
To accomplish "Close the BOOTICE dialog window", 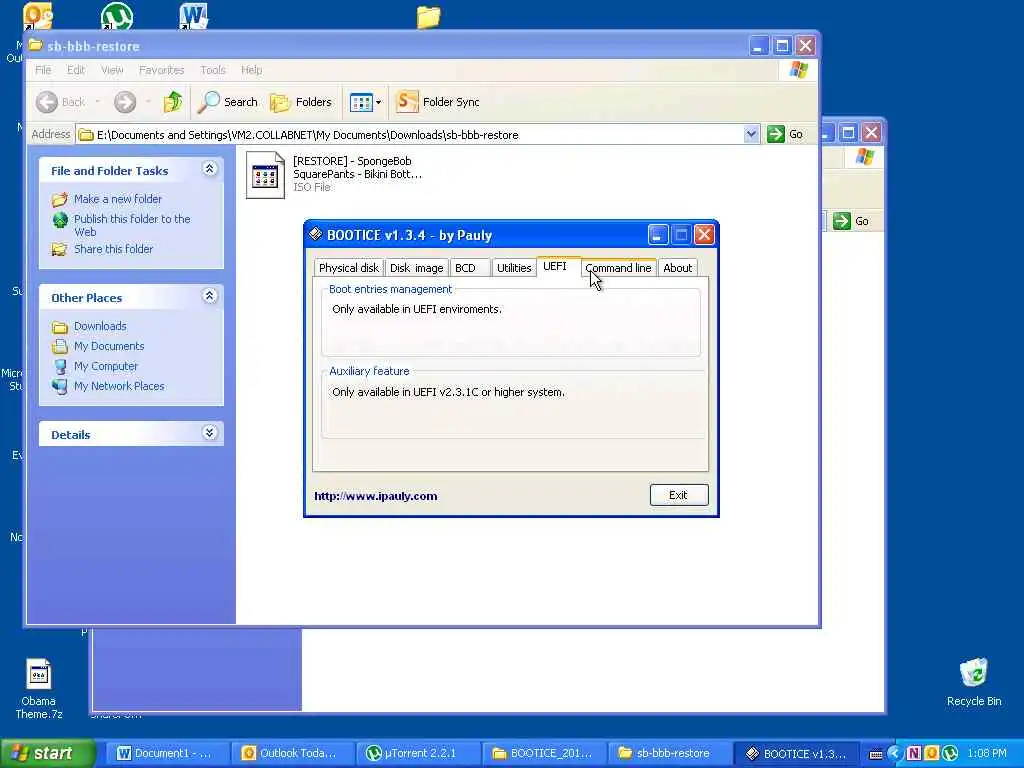I will [703, 234].
